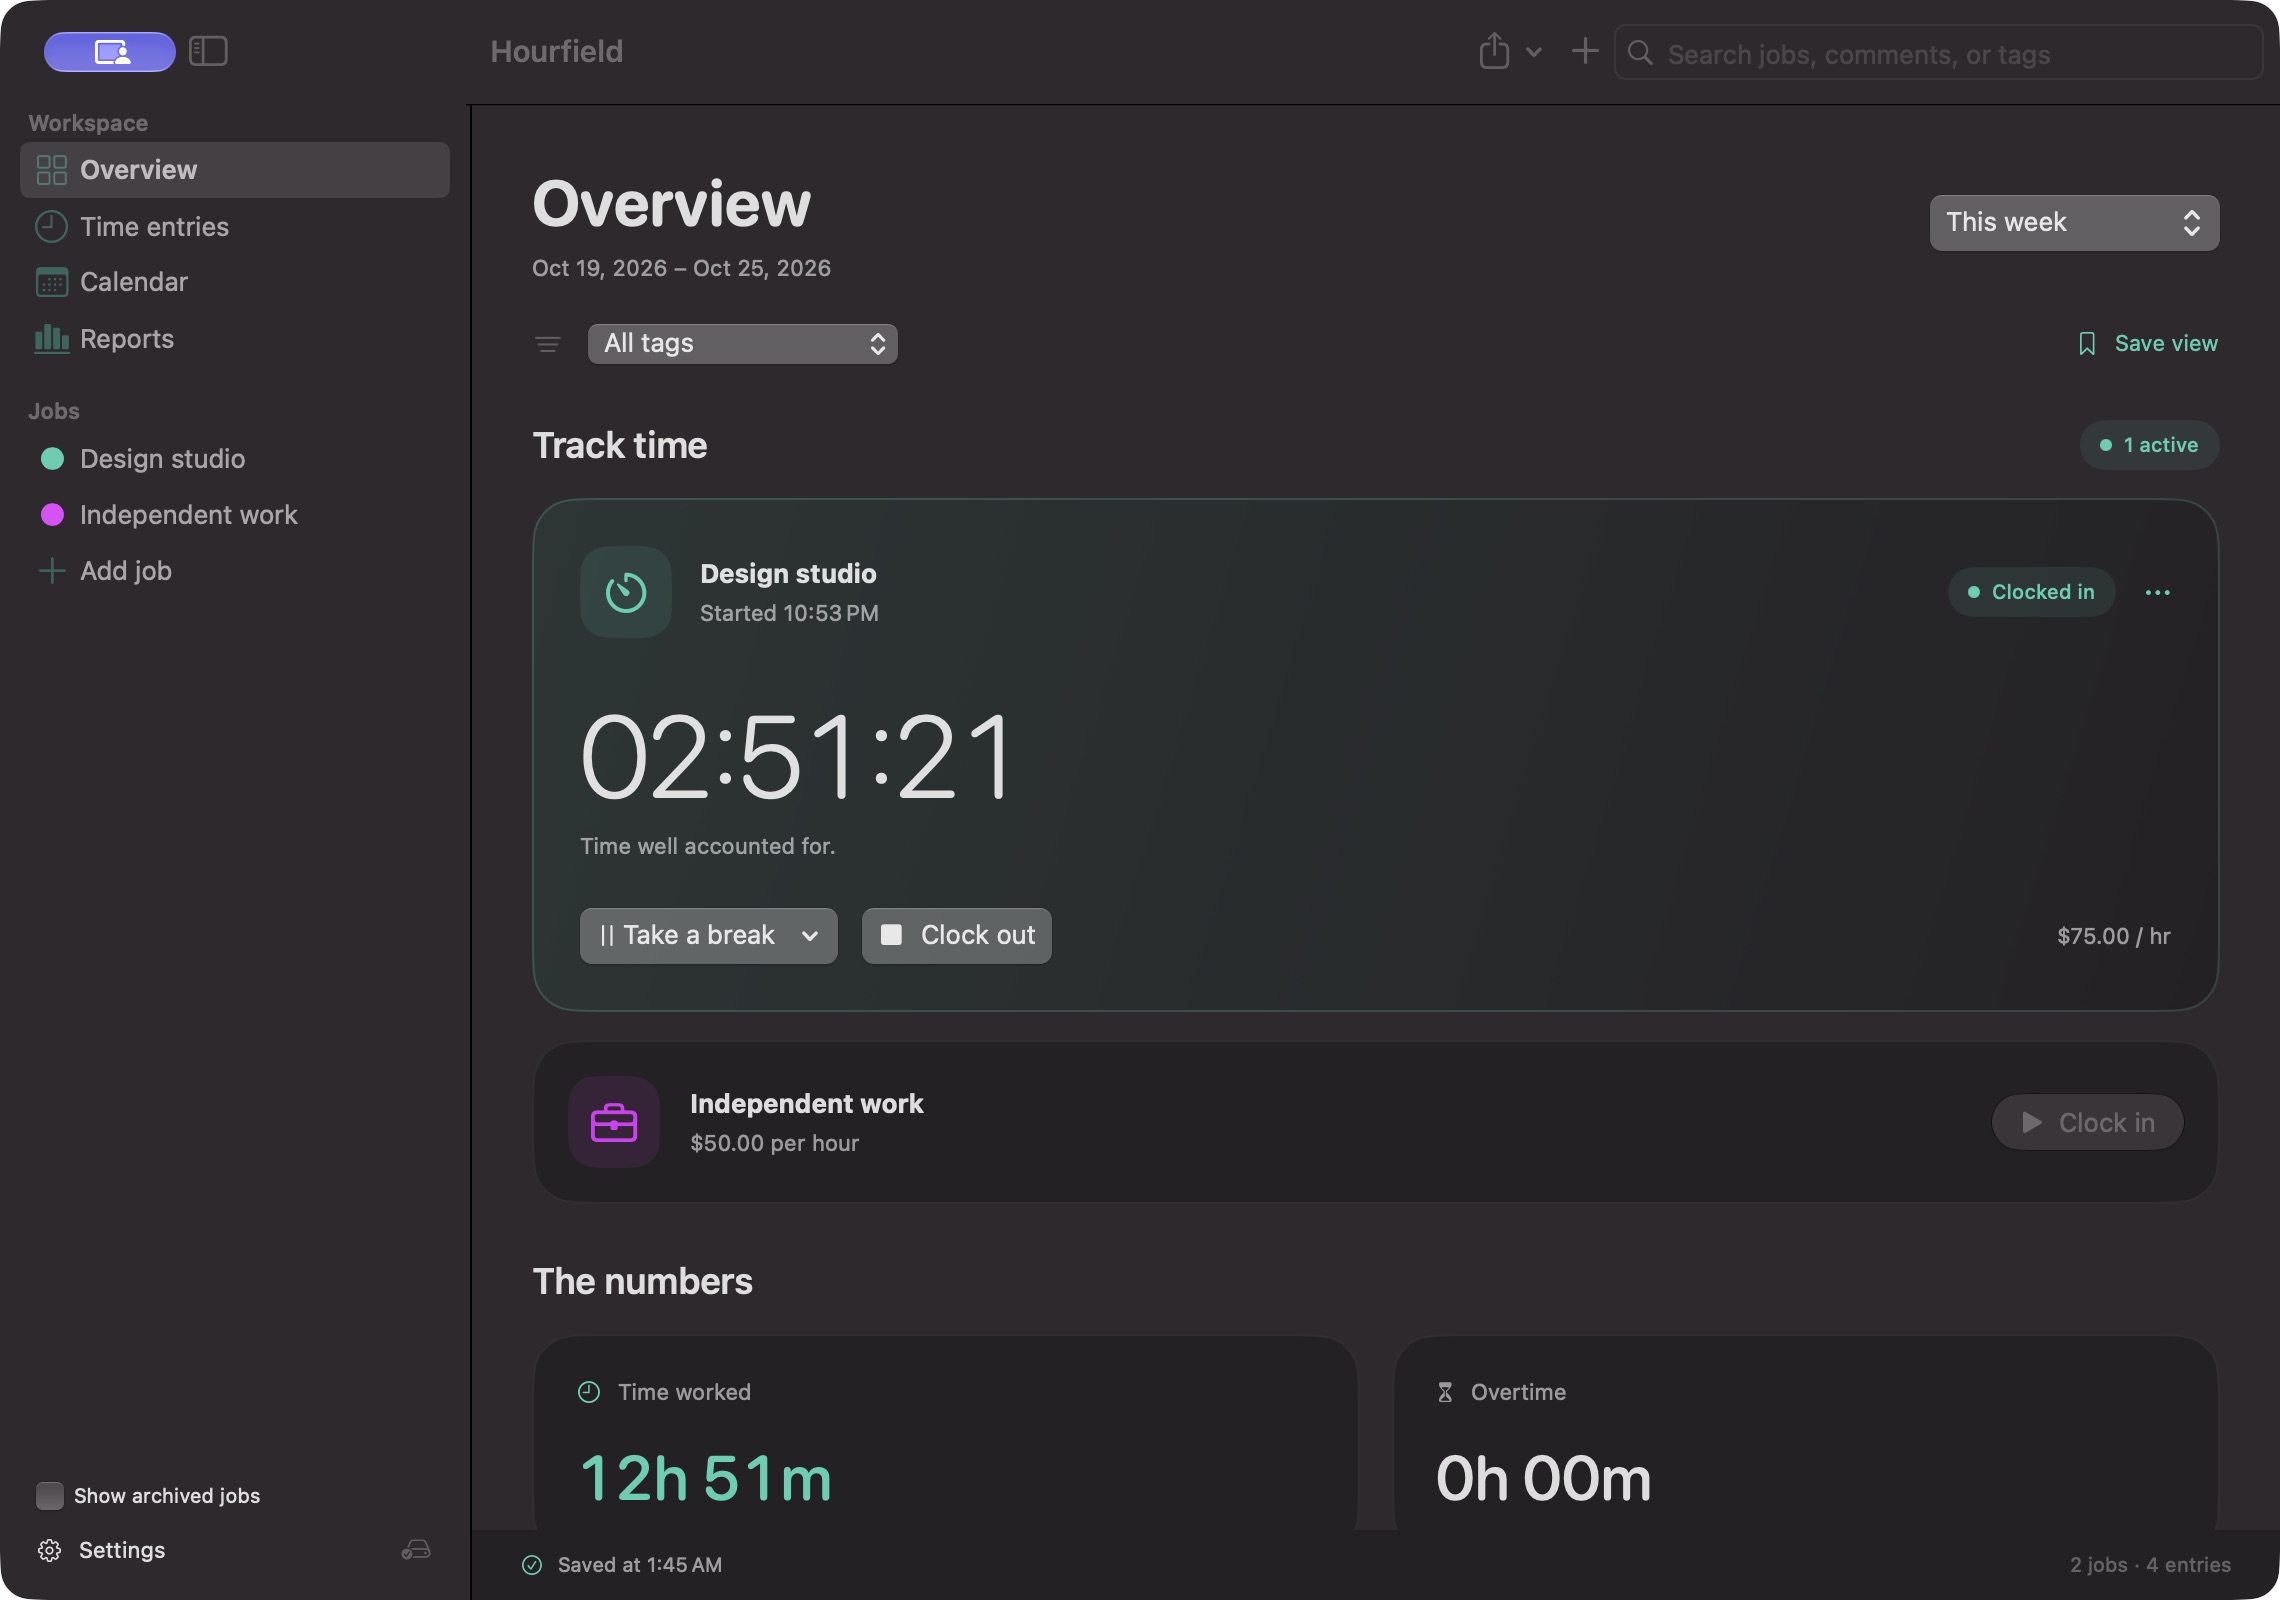The width and height of the screenshot is (2280, 1600).
Task: Select Overview in the Workspace sidebar
Action: pos(235,170)
